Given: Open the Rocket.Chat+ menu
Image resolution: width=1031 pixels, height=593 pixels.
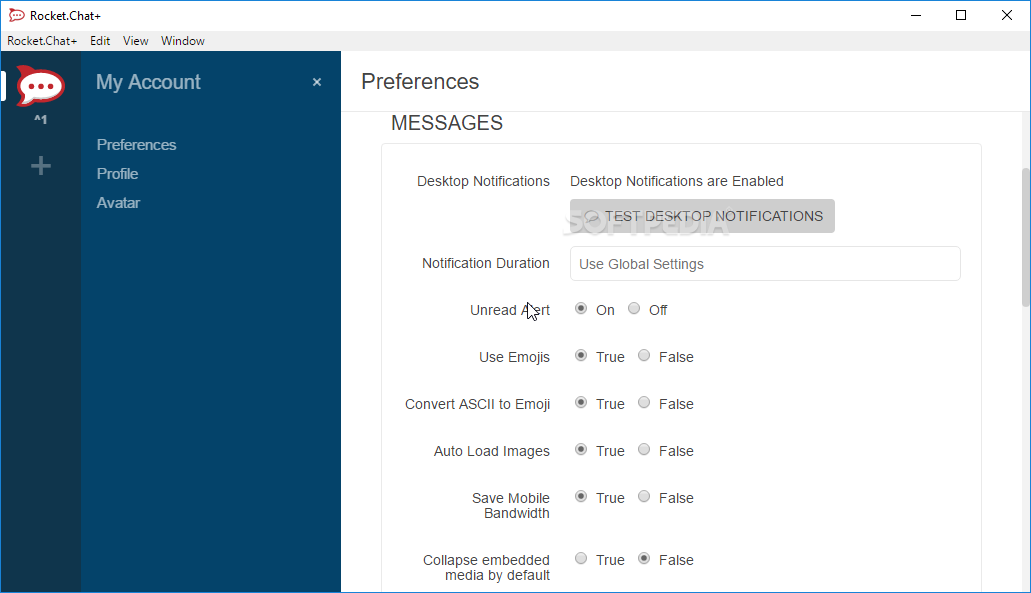Looking at the screenshot, I should [42, 41].
